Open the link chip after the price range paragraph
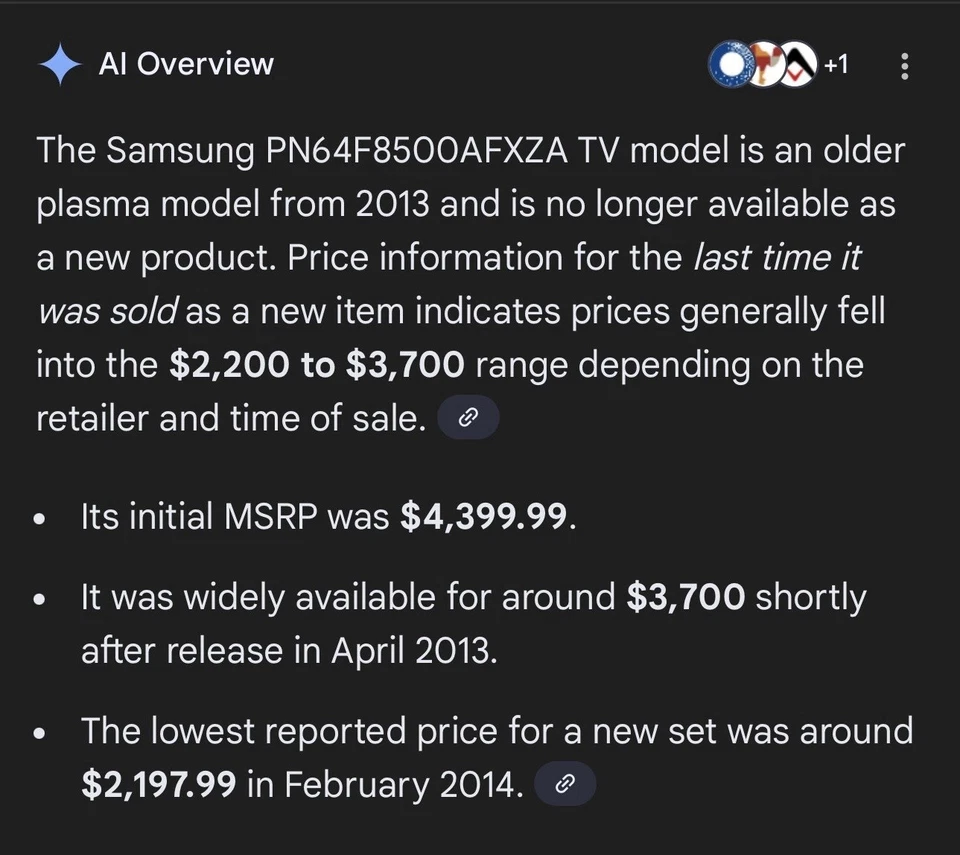The height and width of the screenshot is (855, 960). (x=468, y=417)
